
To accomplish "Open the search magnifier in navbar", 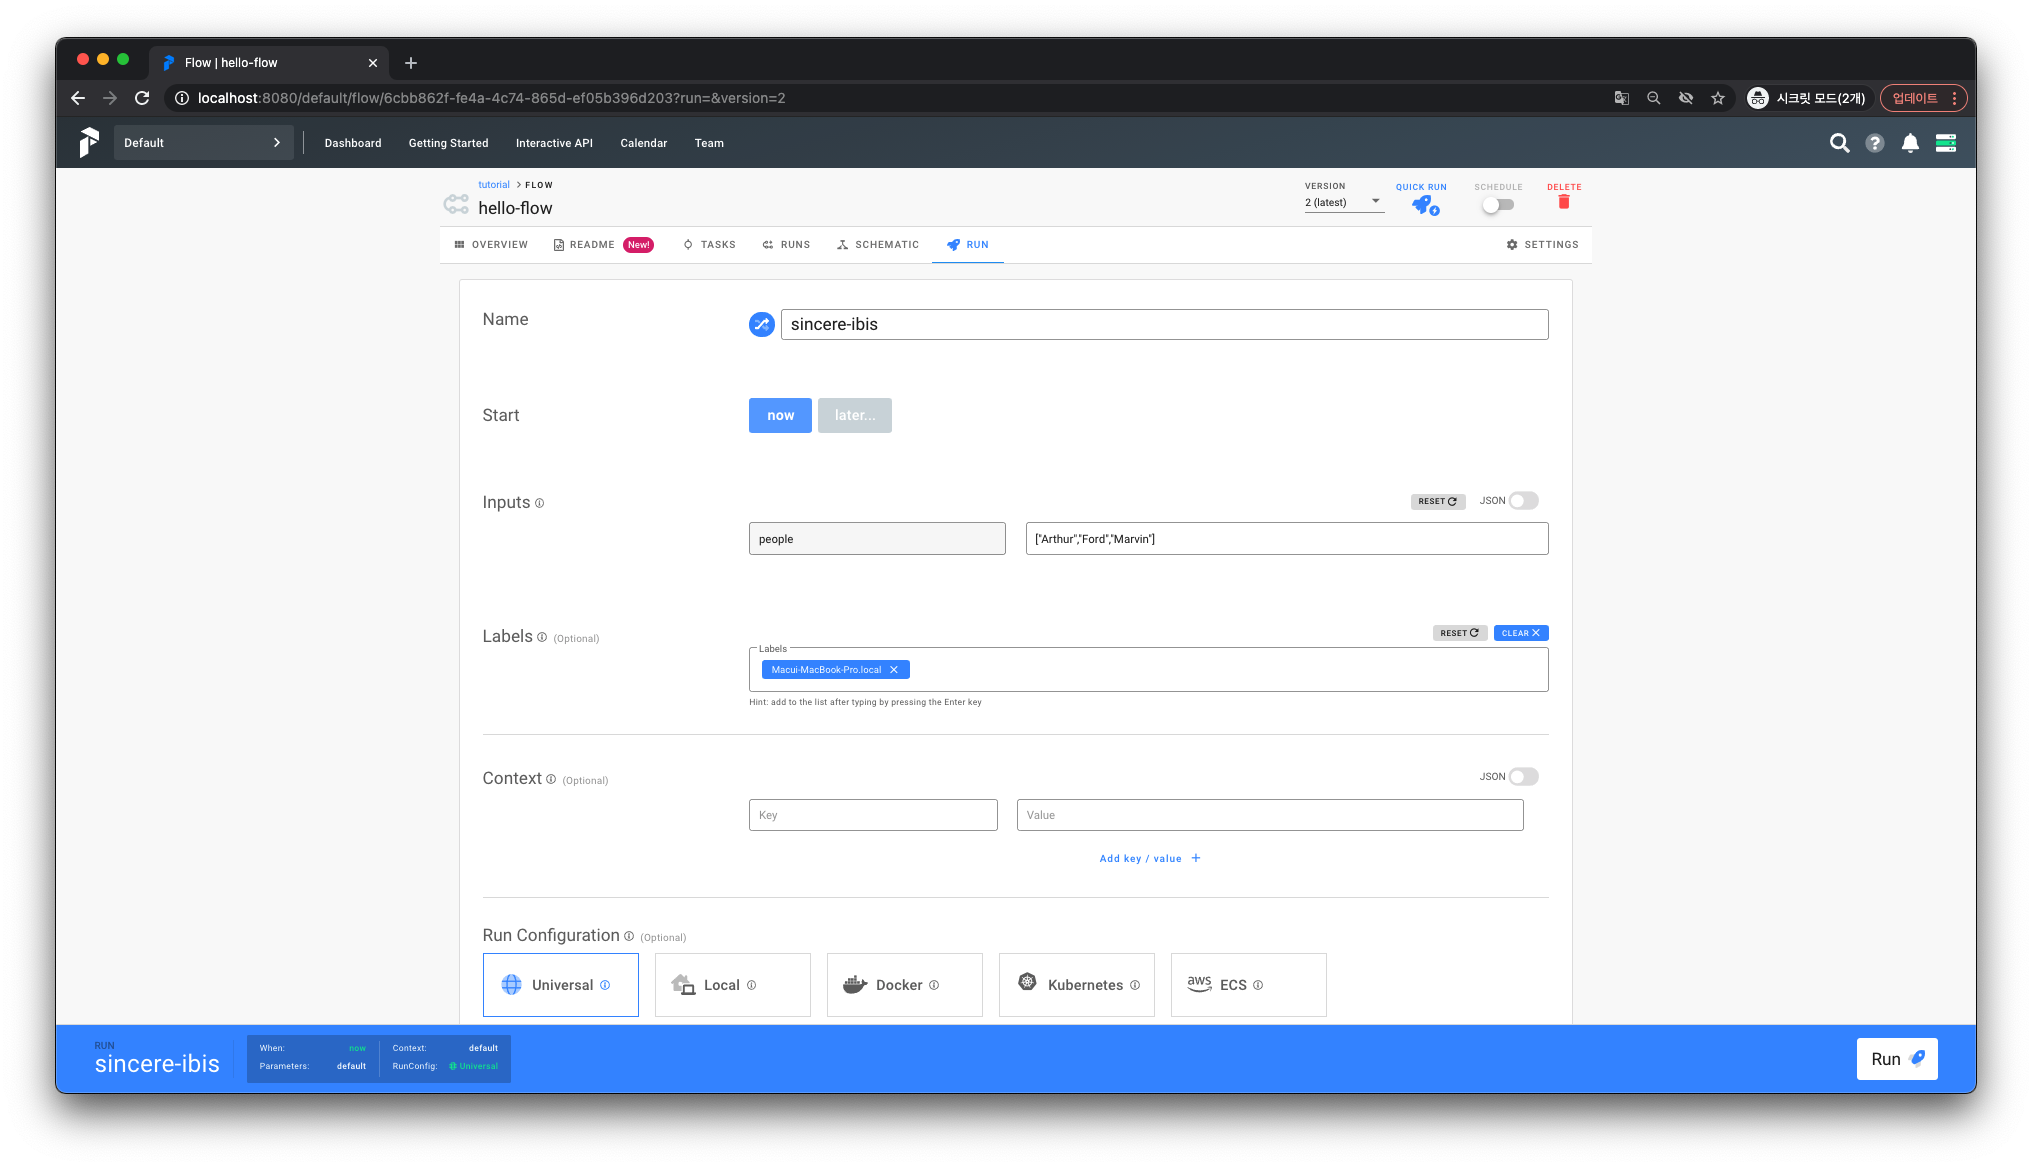I will pos(1839,143).
